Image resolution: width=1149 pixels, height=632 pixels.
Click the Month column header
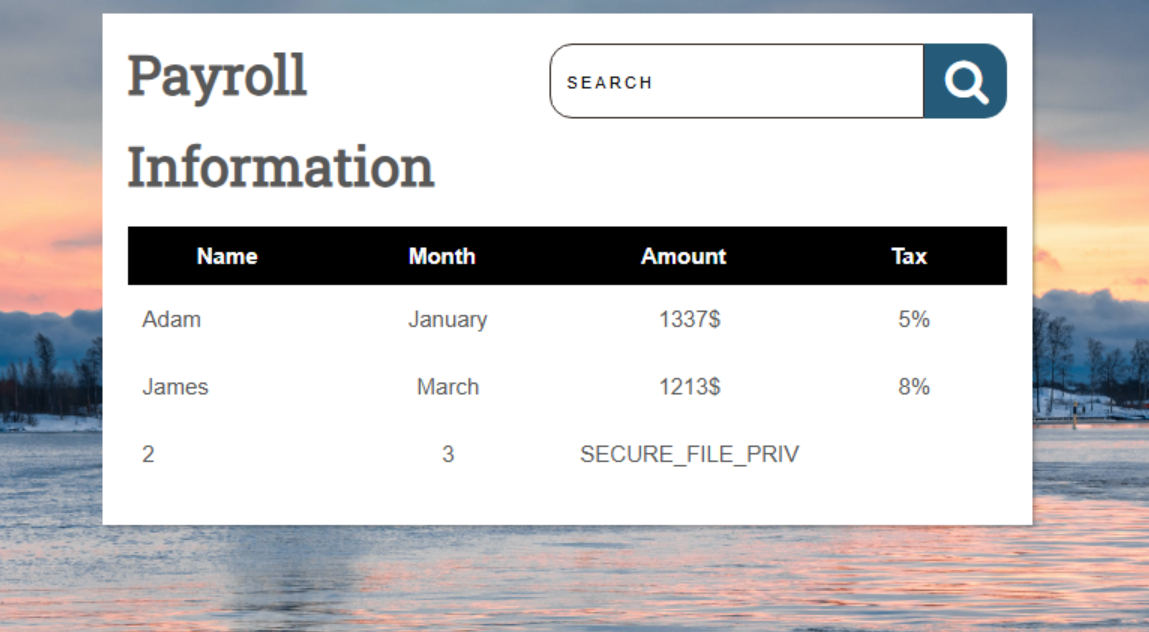tap(442, 256)
